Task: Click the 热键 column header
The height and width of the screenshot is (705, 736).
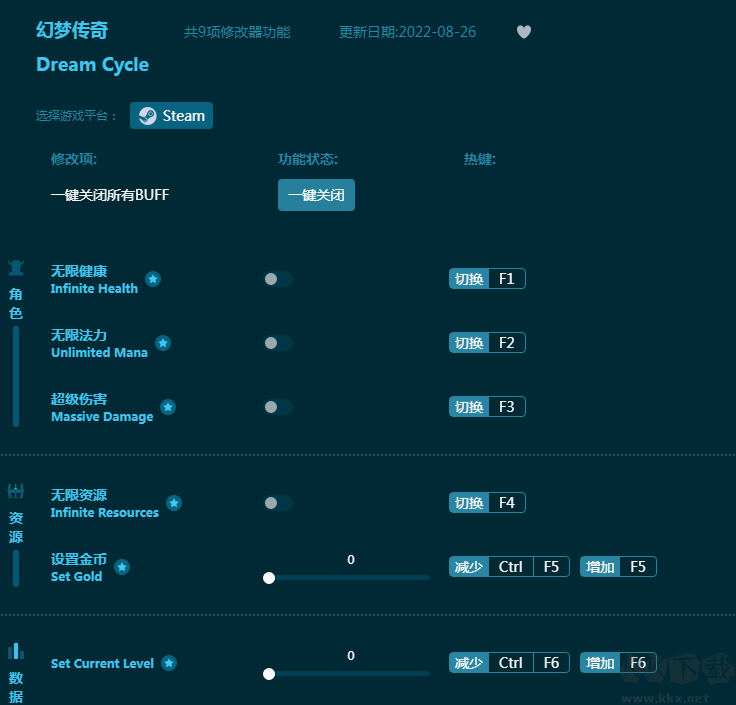Action: pyautogui.click(x=480, y=159)
